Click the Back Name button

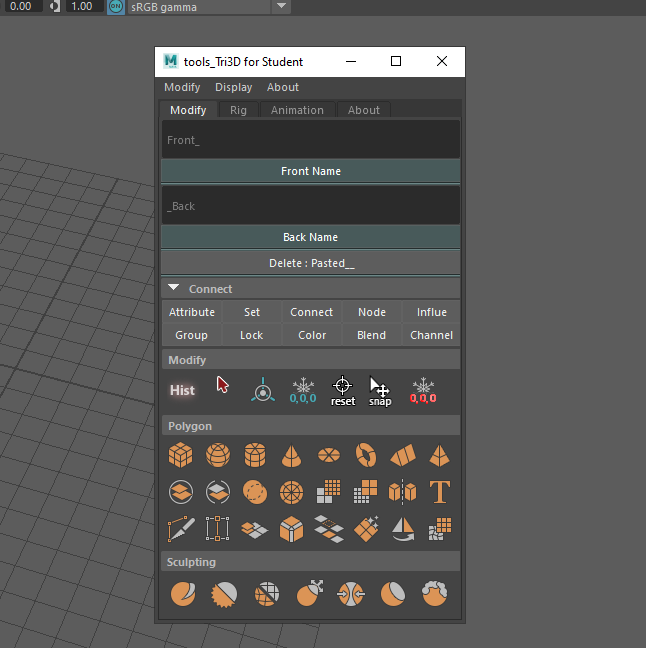tap(311, 237)
